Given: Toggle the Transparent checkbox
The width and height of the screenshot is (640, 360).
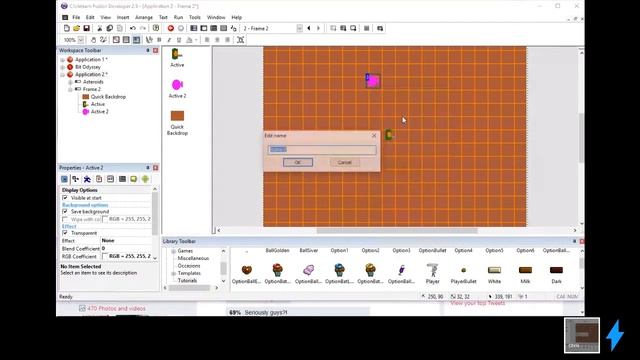Looking at the screenshot, I should (x=64, y=233).
